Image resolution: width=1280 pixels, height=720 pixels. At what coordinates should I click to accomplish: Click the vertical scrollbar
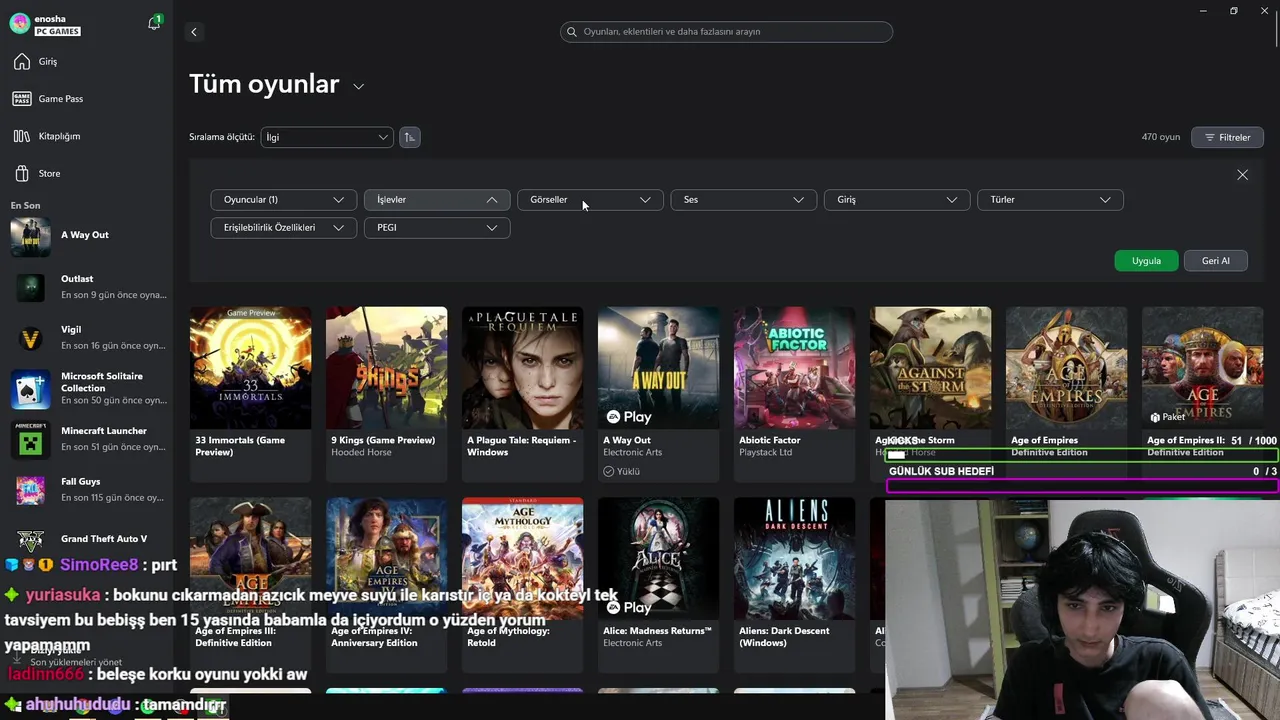1276,30
